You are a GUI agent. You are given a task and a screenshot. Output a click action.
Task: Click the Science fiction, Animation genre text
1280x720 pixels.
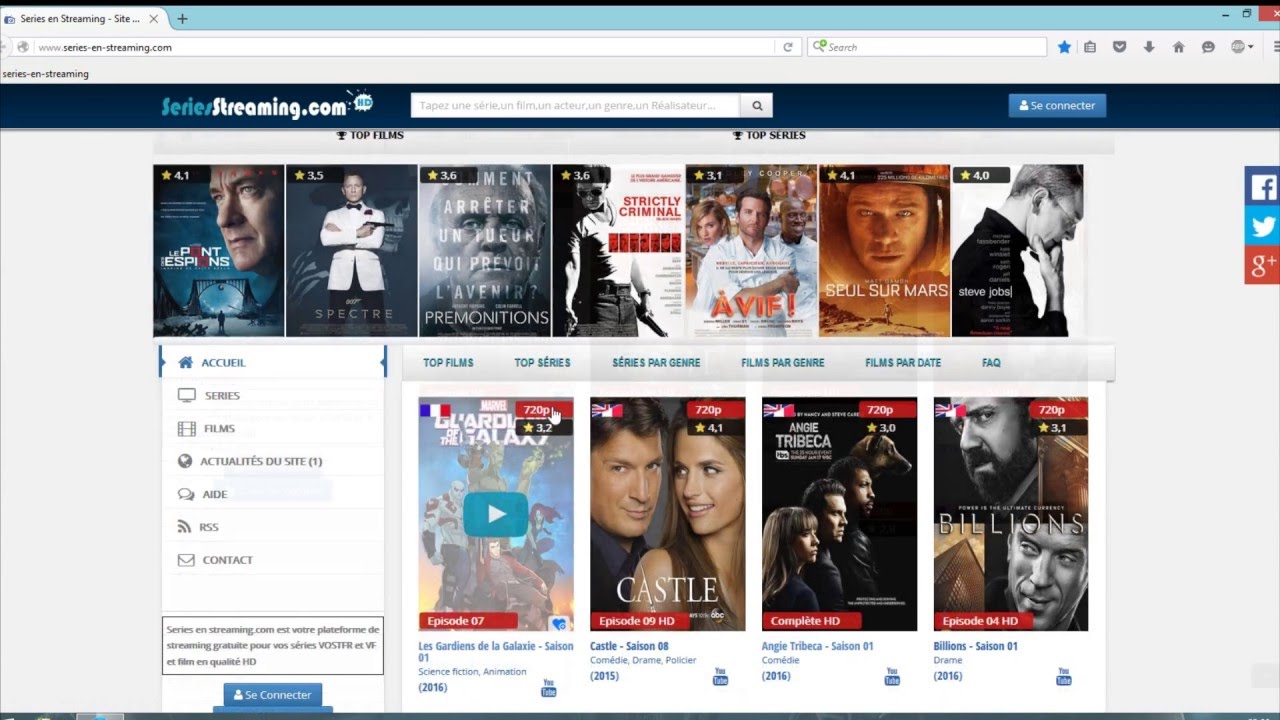pos(472,671)
